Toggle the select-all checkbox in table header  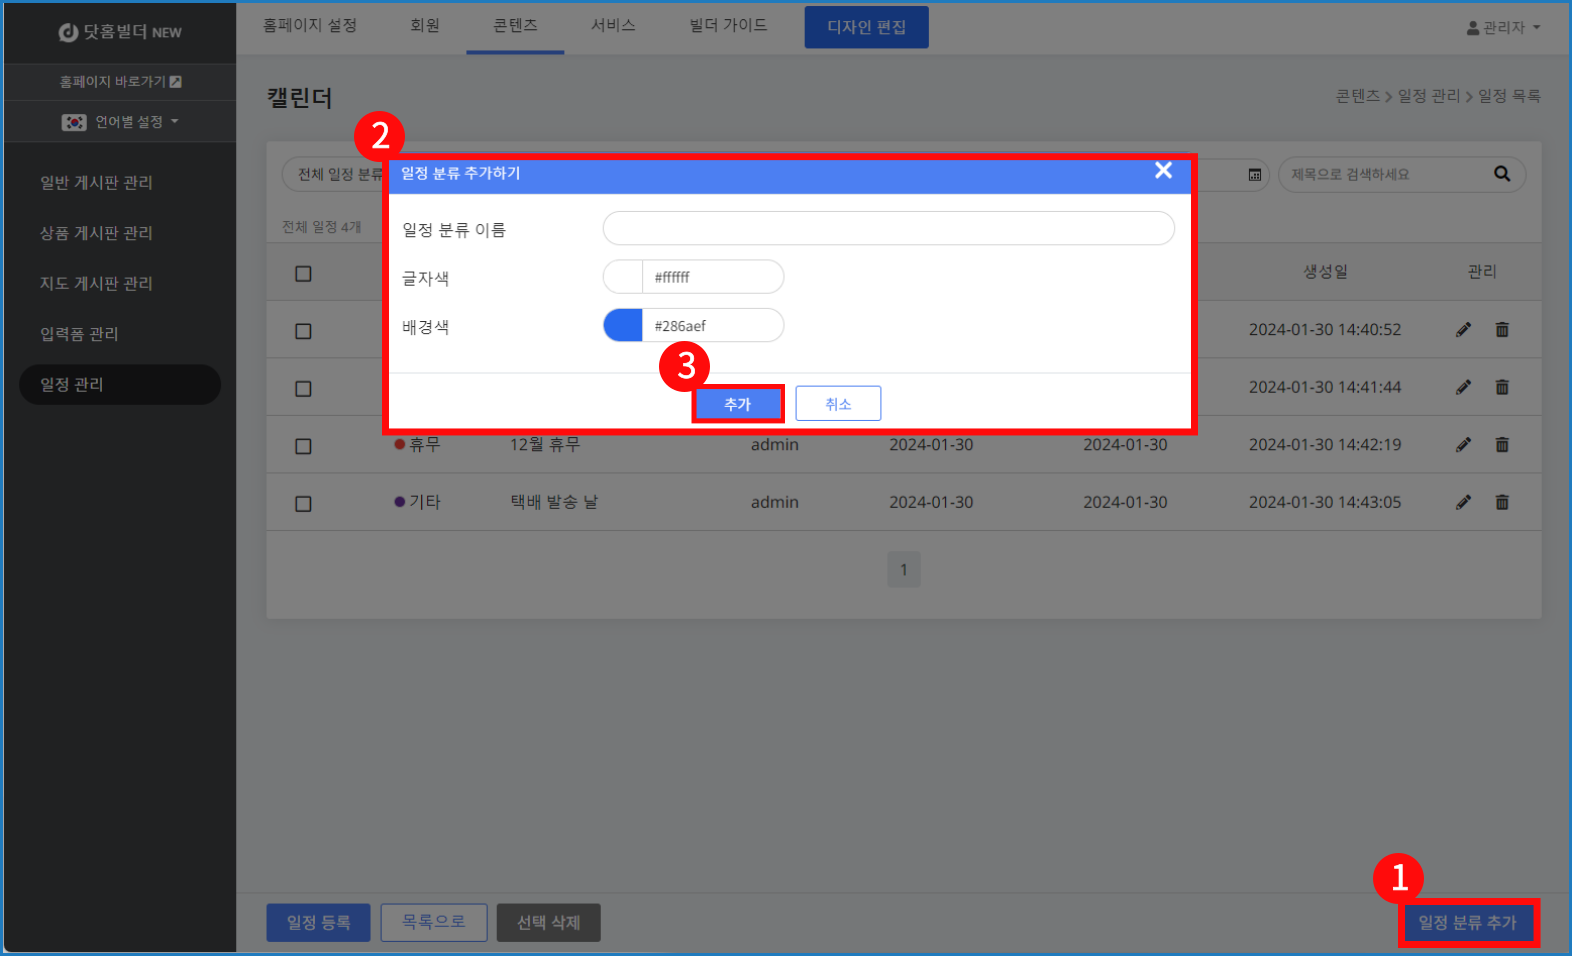point(303,274)
